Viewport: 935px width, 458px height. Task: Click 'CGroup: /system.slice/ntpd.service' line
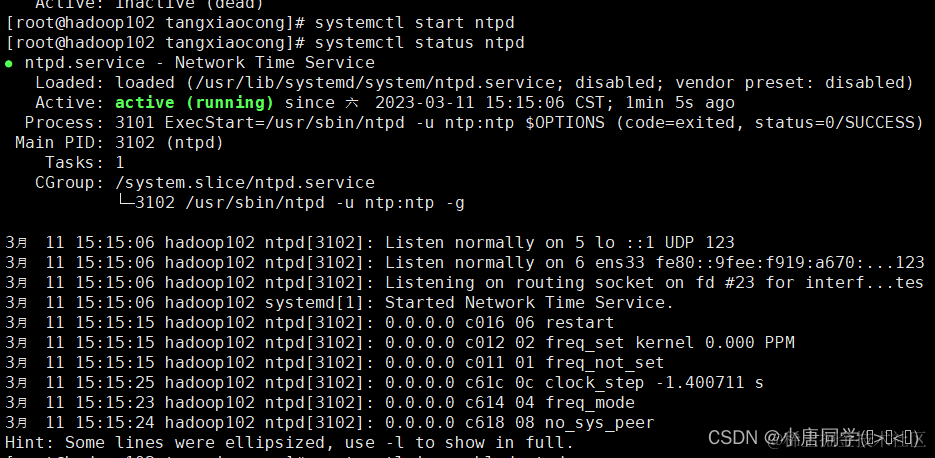click(205, 183)
